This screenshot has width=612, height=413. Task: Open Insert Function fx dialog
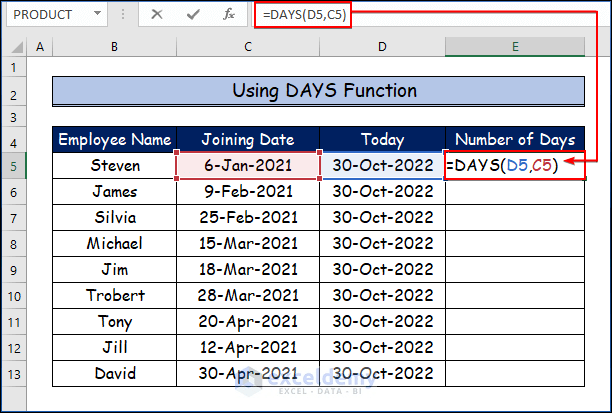tap(229, 14)
